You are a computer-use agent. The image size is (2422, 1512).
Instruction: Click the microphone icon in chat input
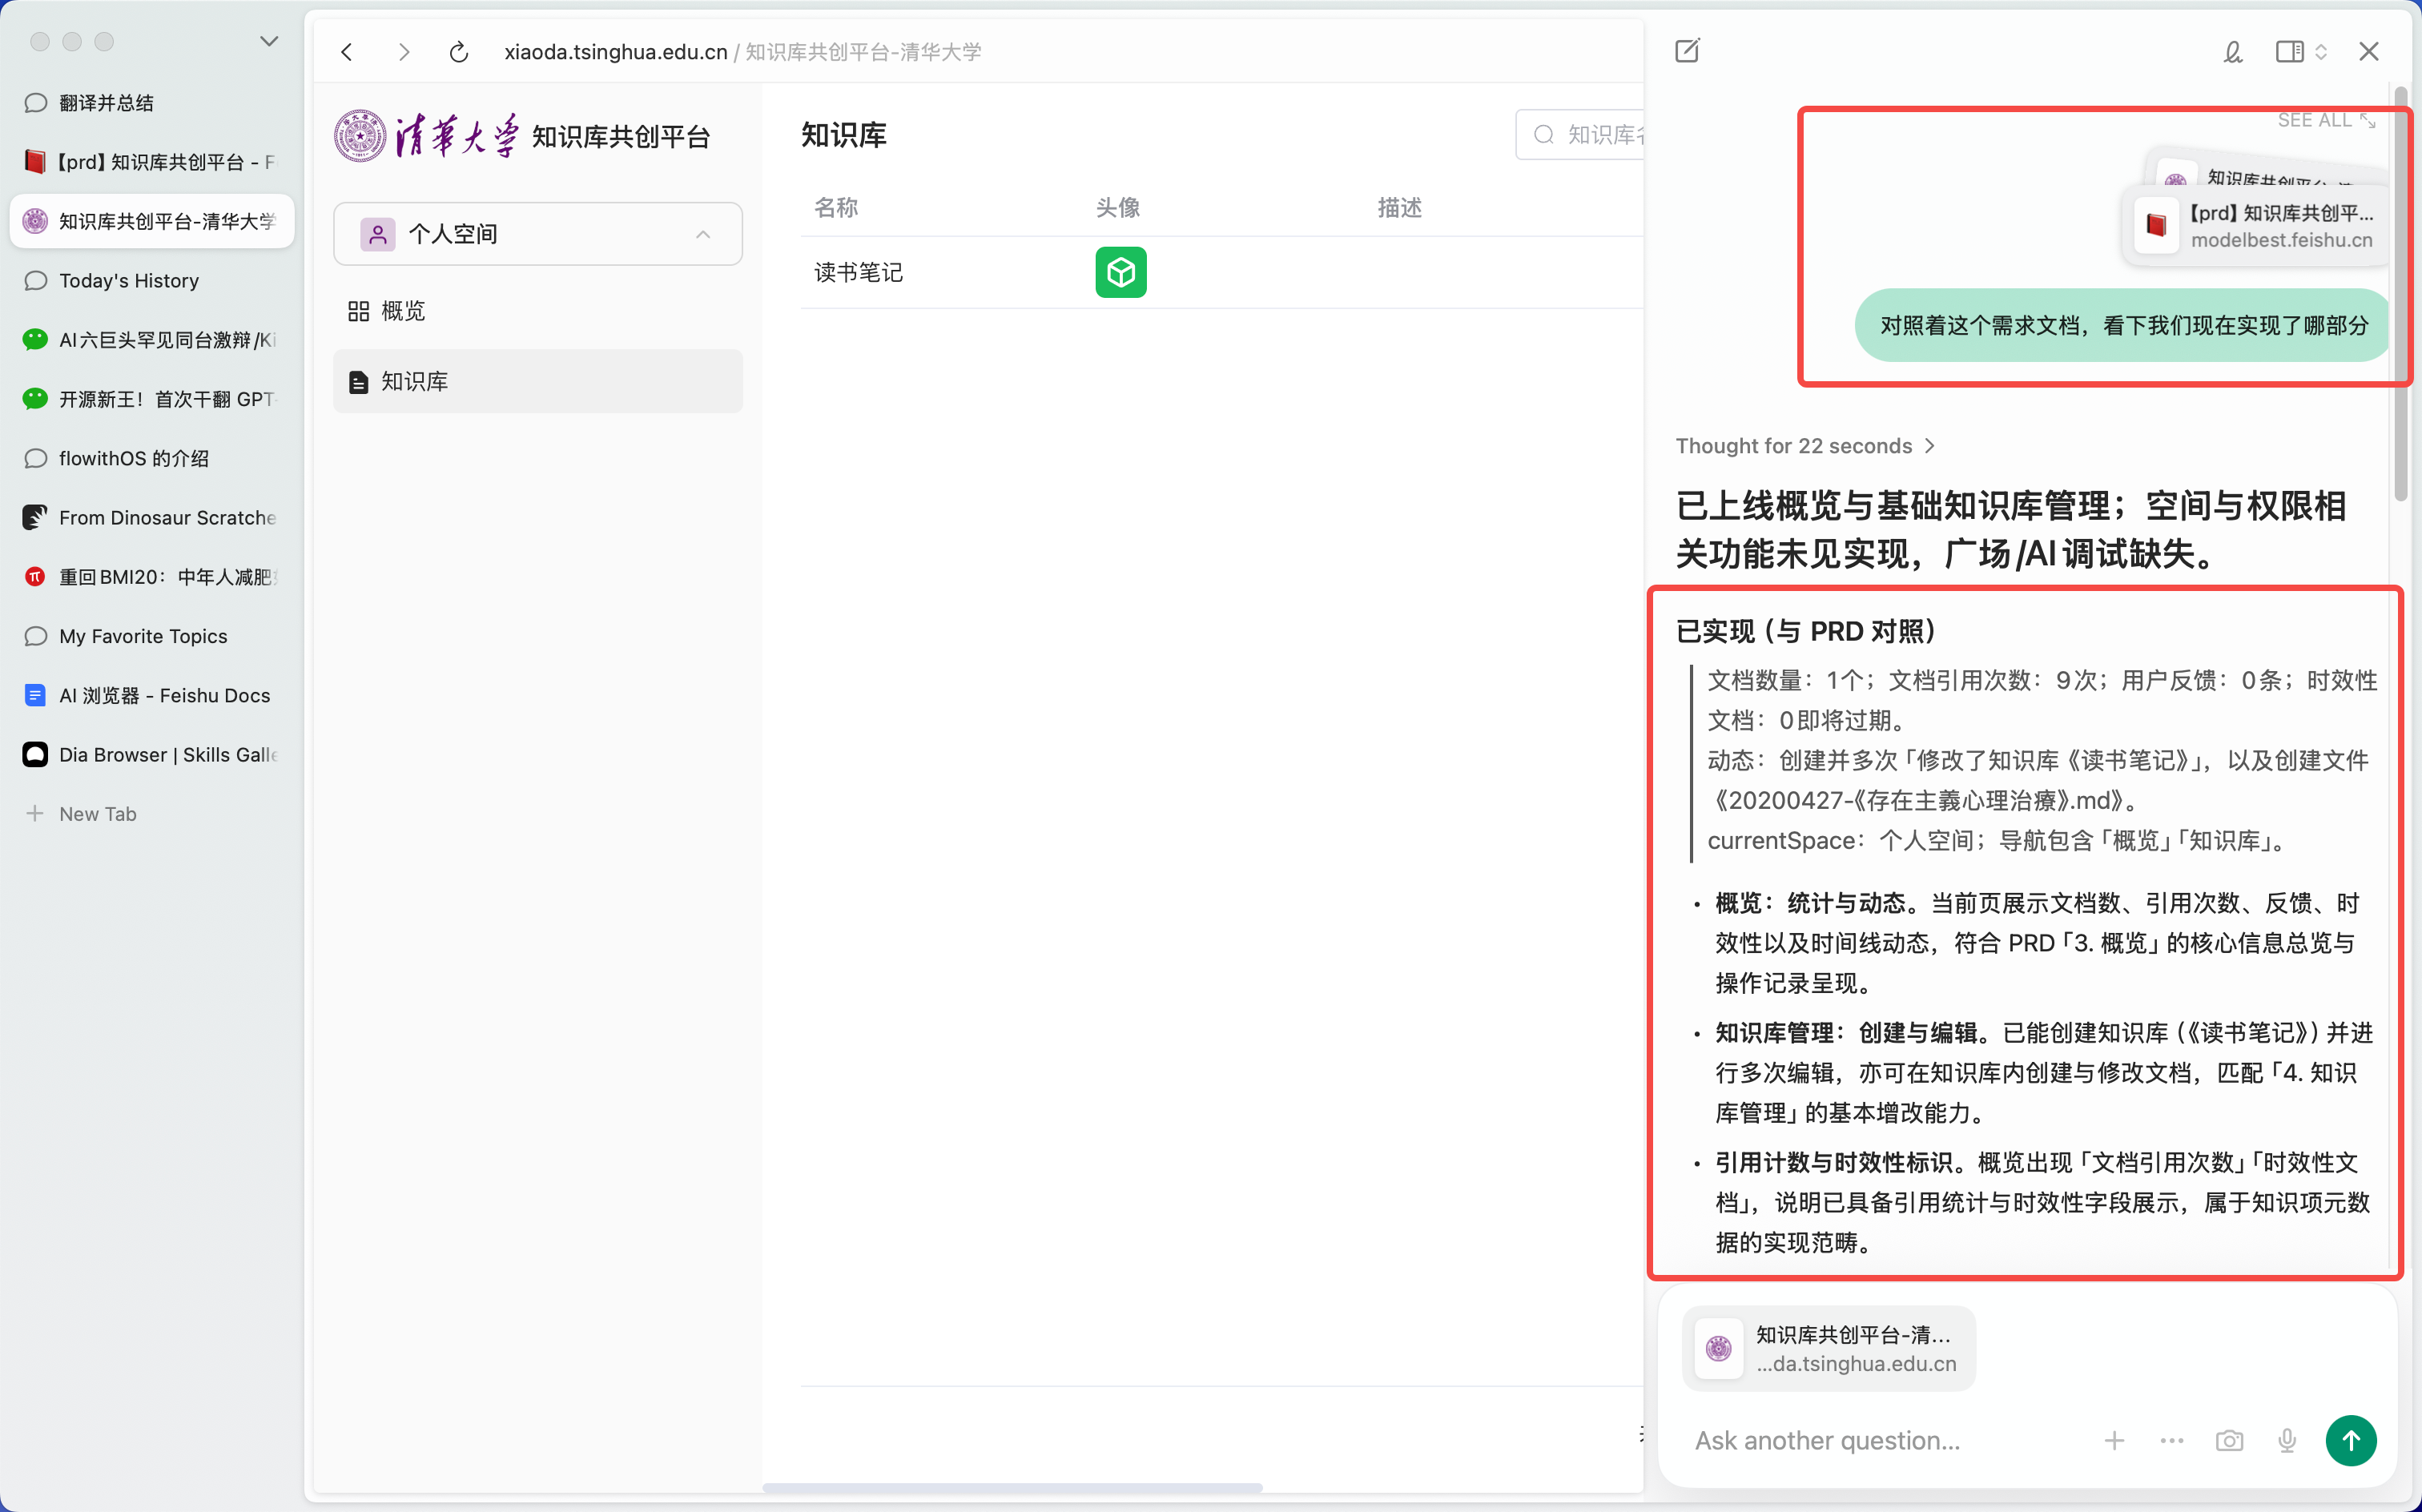coord(2287,1440)
